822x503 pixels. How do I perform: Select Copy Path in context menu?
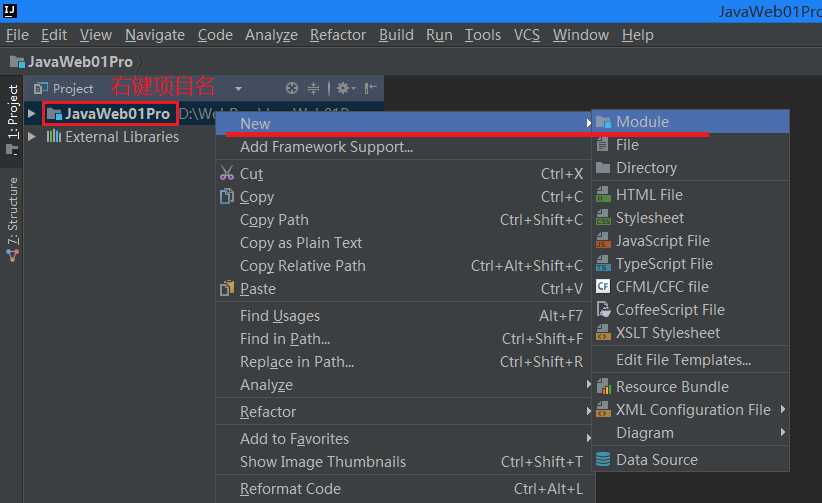pyautogui.click(x=403, y=220)
